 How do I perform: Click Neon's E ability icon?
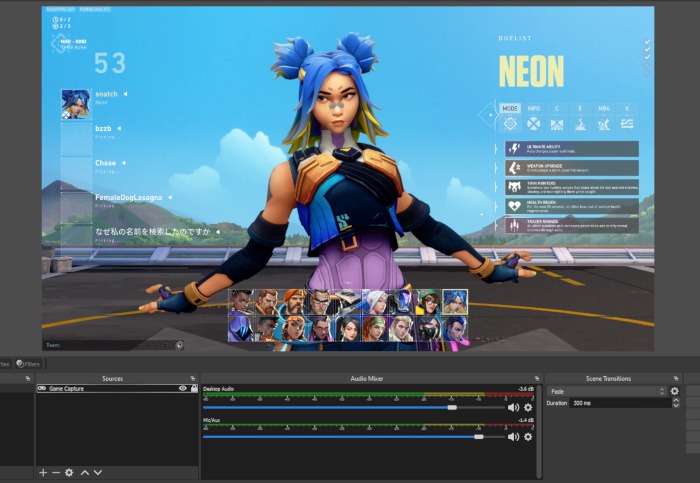pos(580,124)
